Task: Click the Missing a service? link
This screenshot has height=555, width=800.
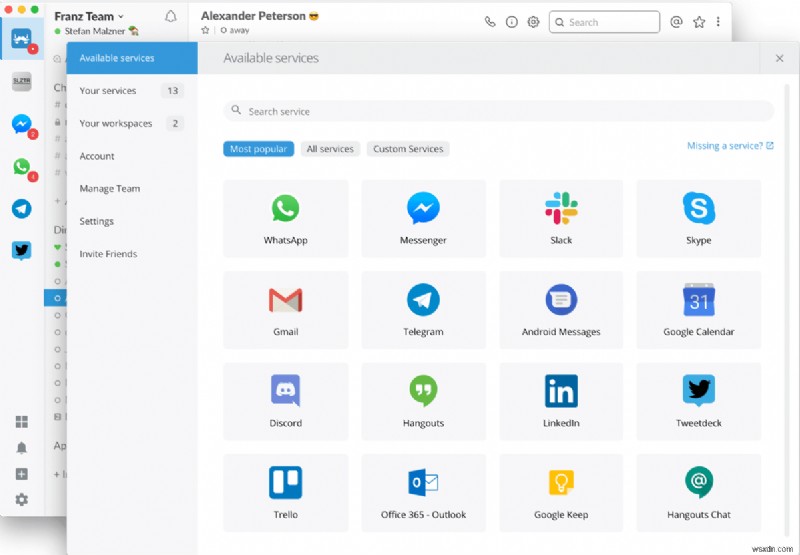Action: coord(730,146)
